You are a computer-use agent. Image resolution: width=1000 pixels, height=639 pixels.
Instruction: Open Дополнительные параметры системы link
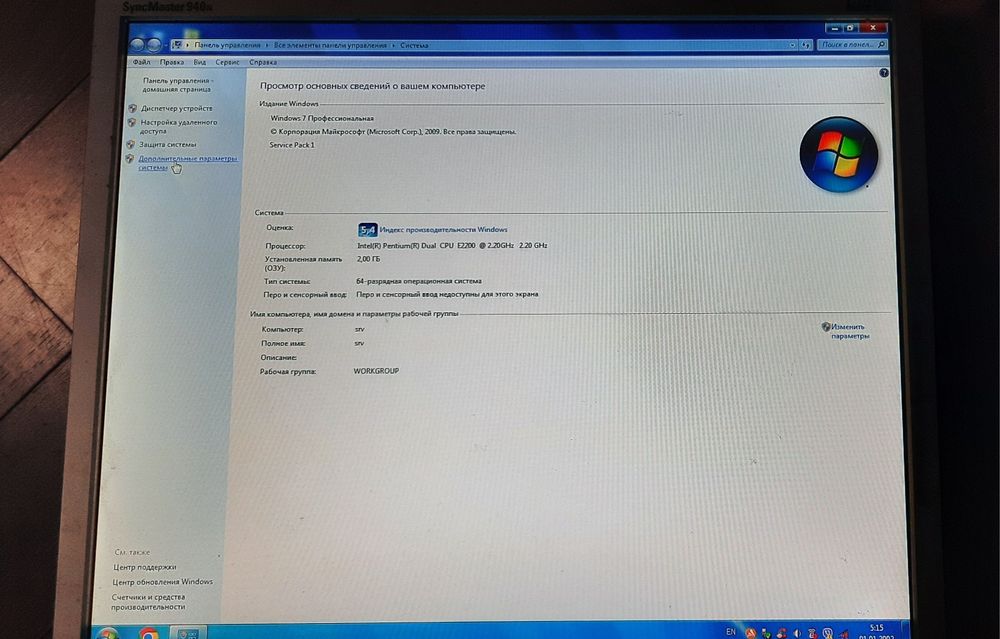click(188, 163)
